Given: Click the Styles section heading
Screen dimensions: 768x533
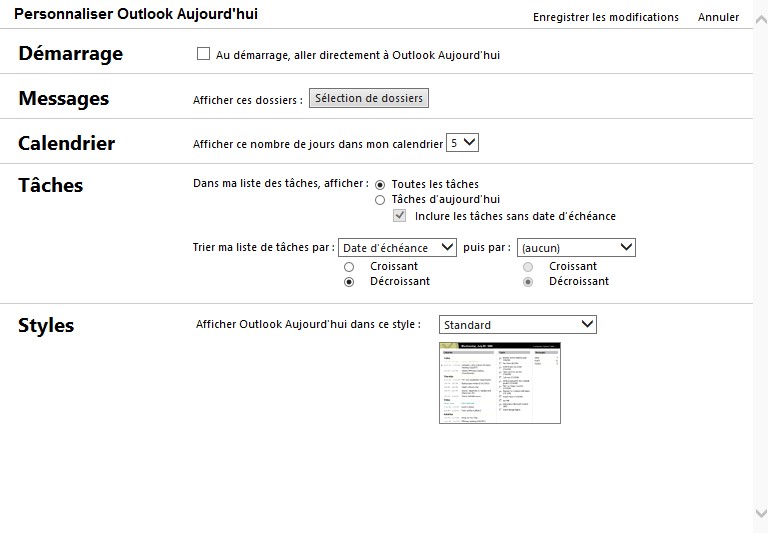Looking at the screenshot, I should click(46, 325).
